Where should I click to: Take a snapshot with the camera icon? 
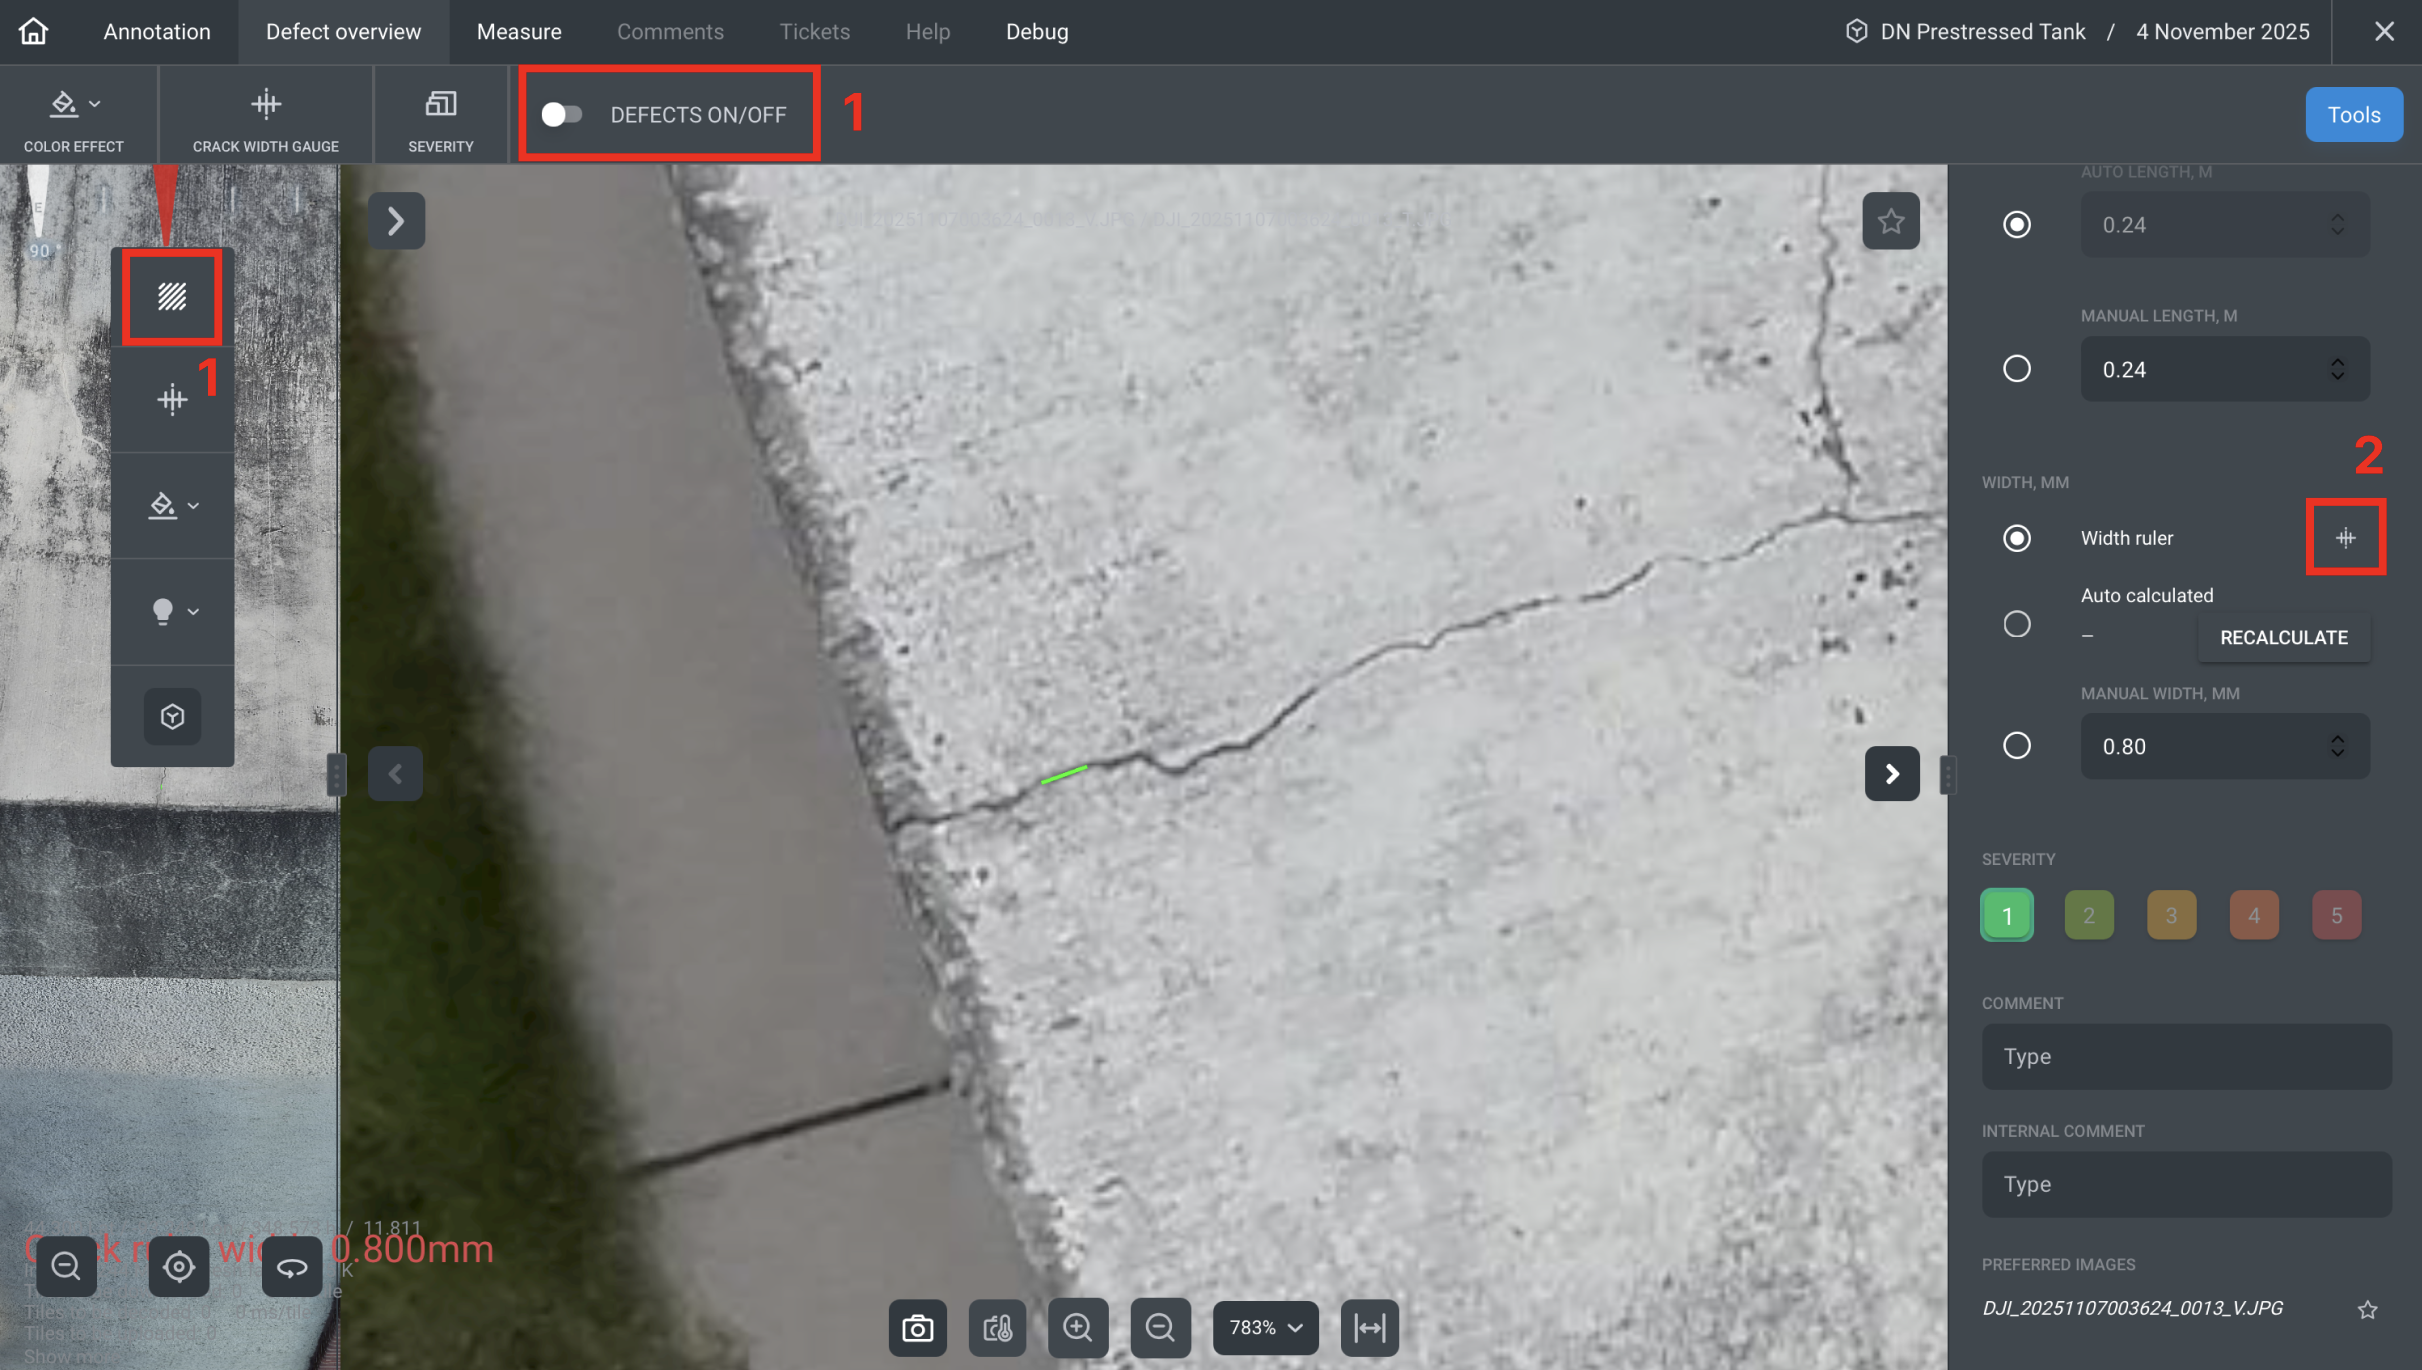pyautogui.click(x=917, y=1327)
